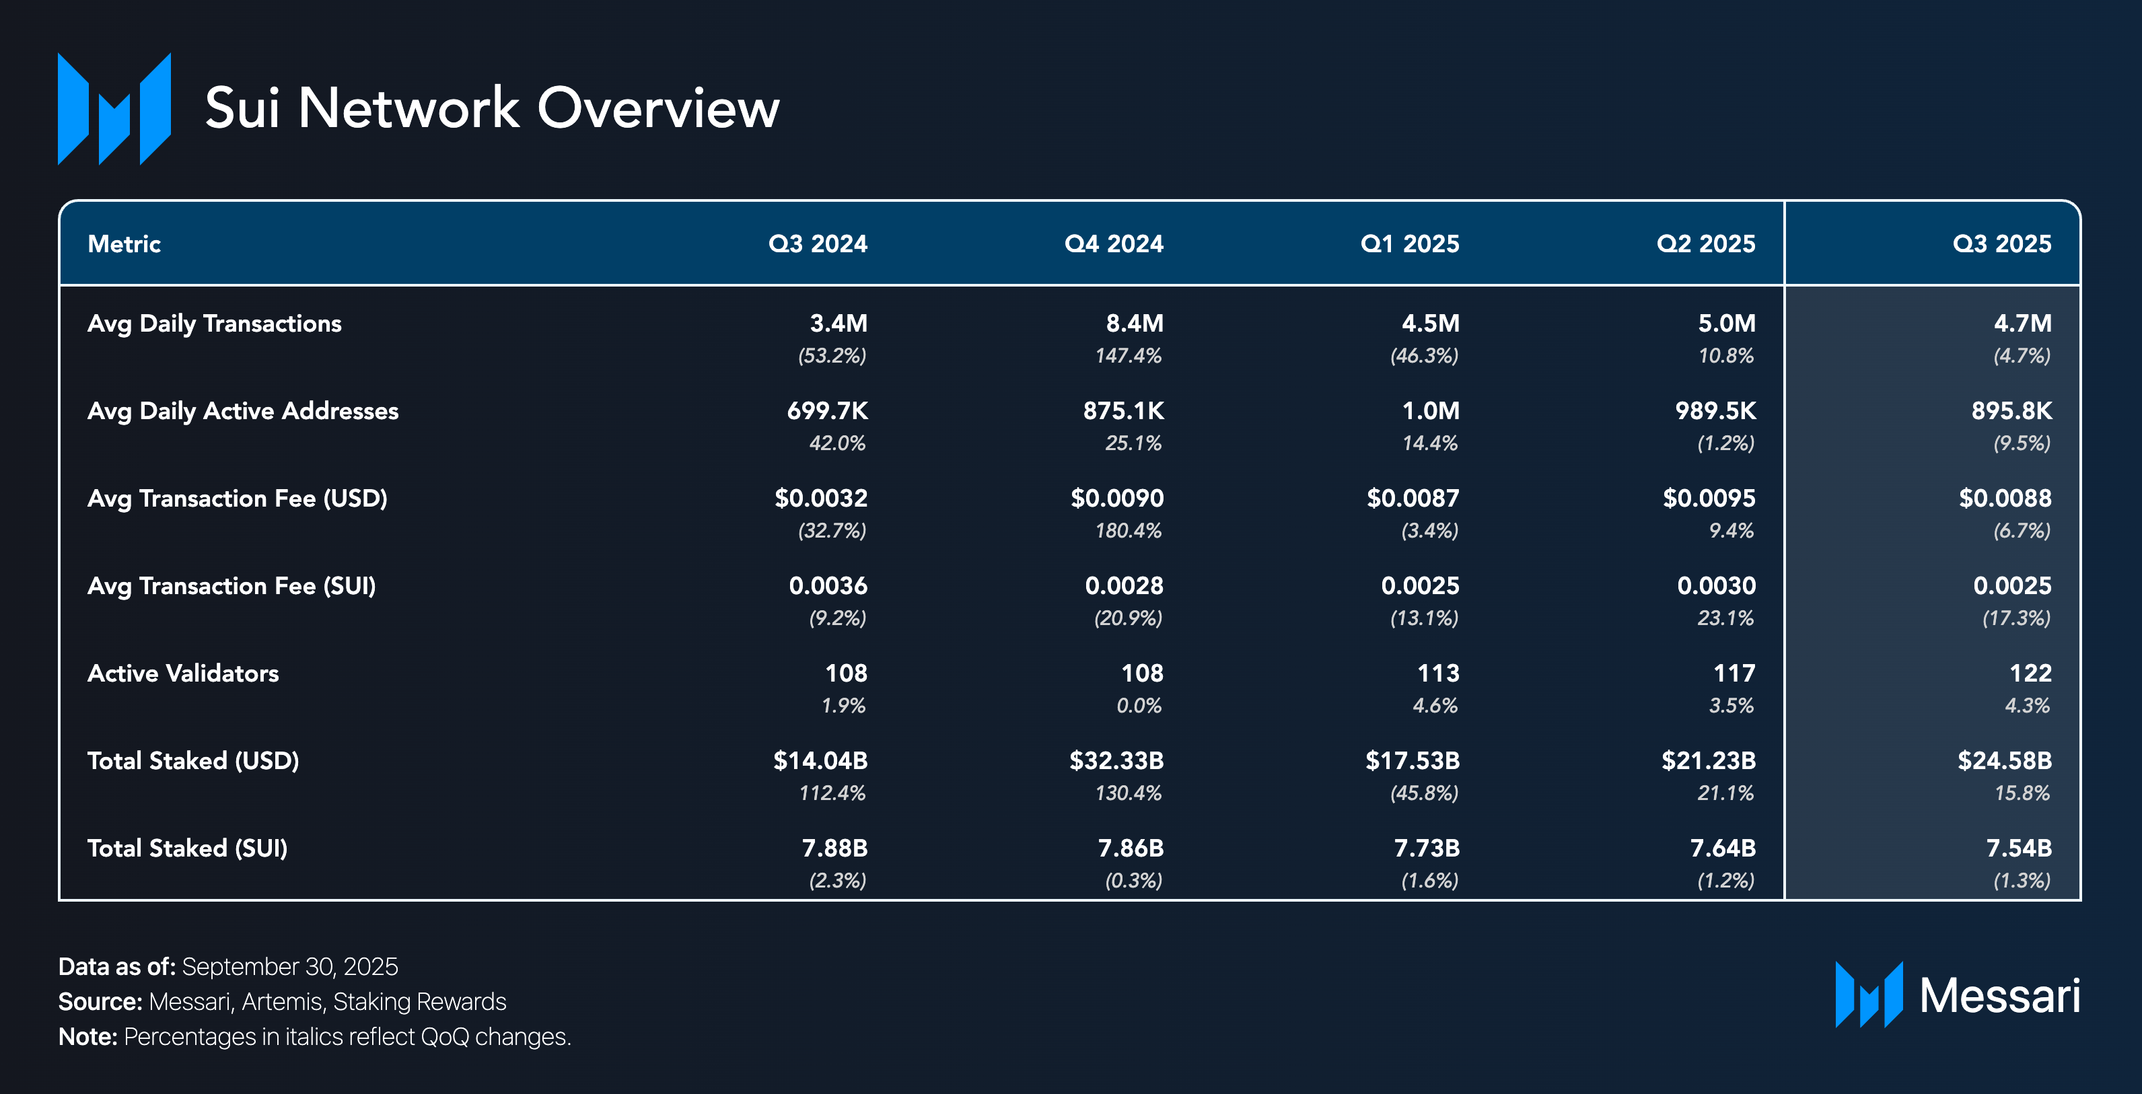This screenshot has width=2142, height=1094.
Task: Click the 8.4M value under Q4 2024
Action: 1134,324
